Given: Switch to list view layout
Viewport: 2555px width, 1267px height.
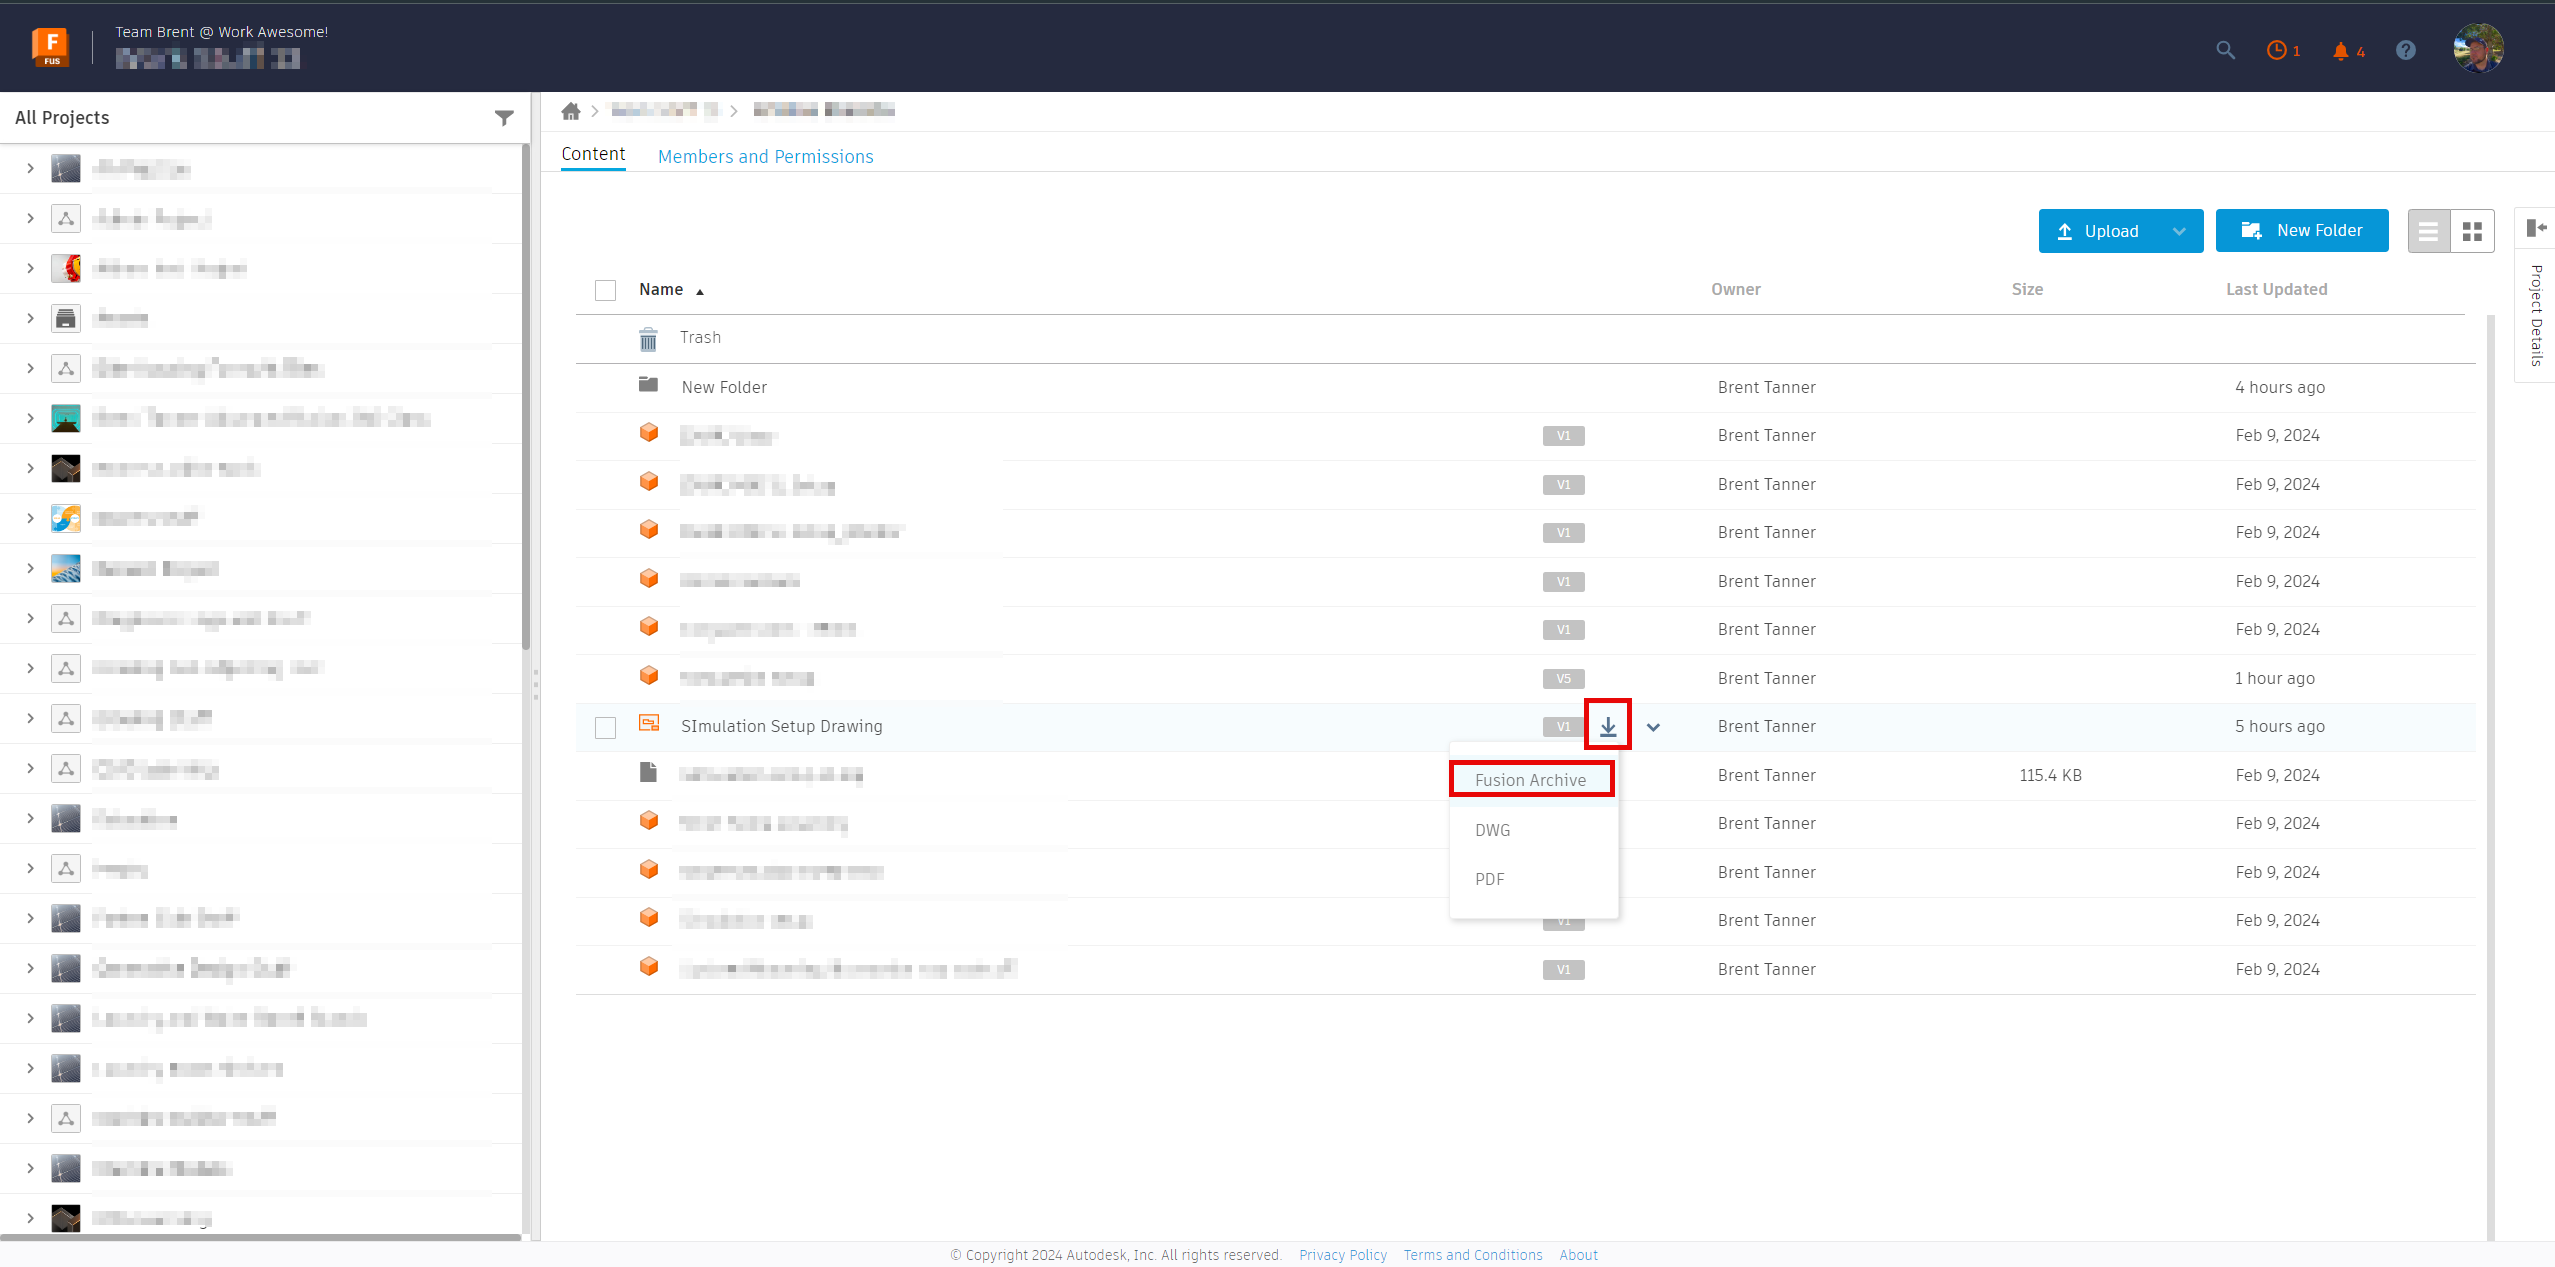Looking at the screenshot, I should (2429, 231).
